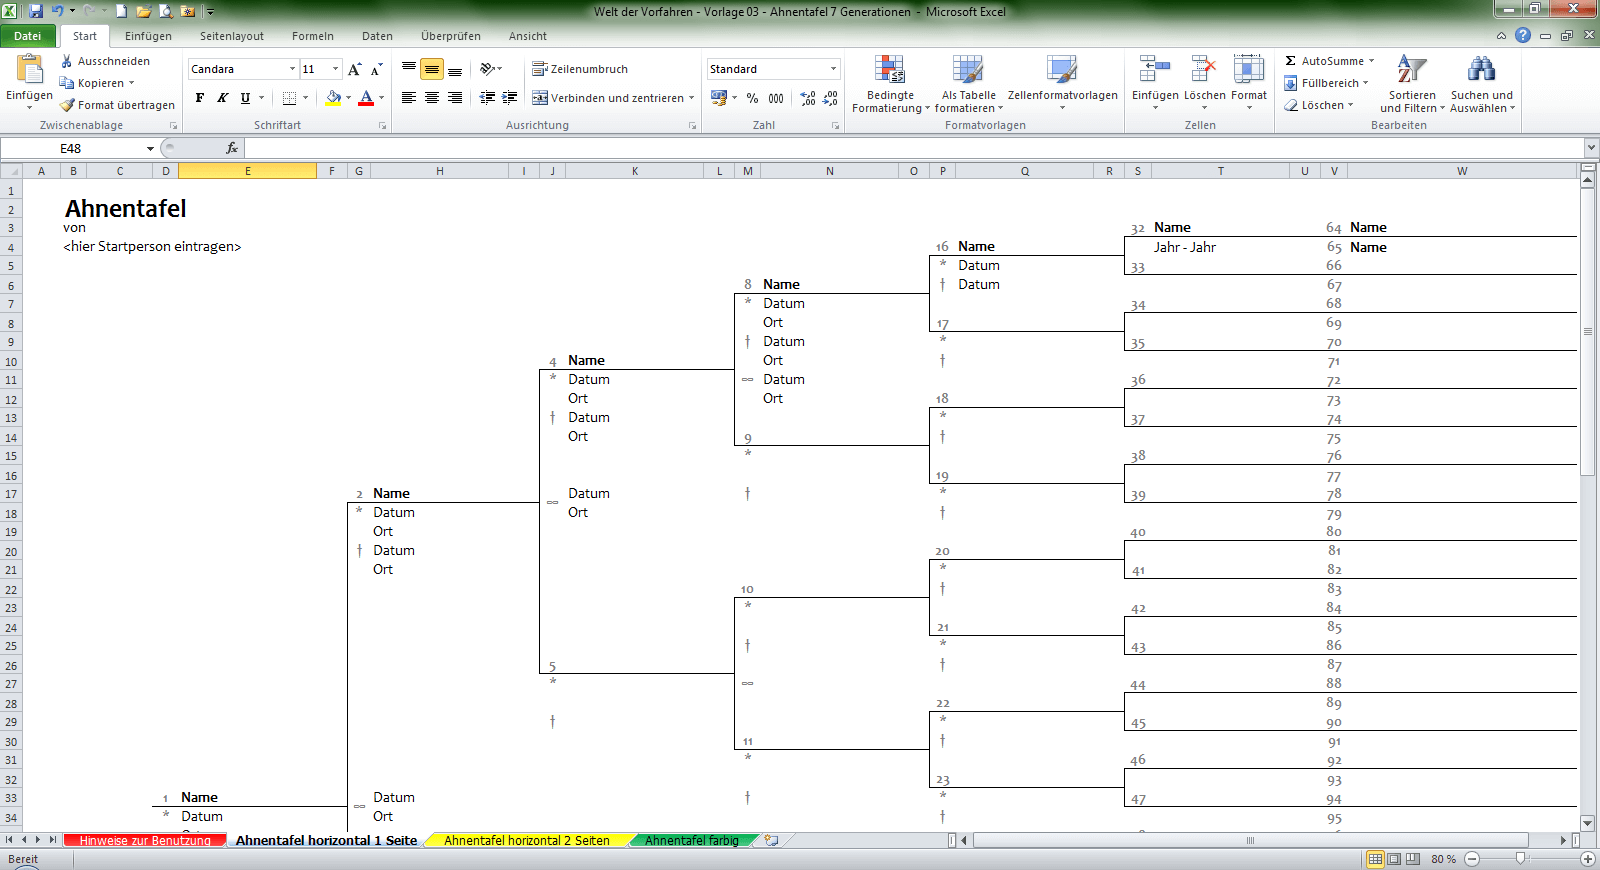Screen dimensions: 1600x870
Task: Open the Datei menu button
Action: click(x=28, y=36)
